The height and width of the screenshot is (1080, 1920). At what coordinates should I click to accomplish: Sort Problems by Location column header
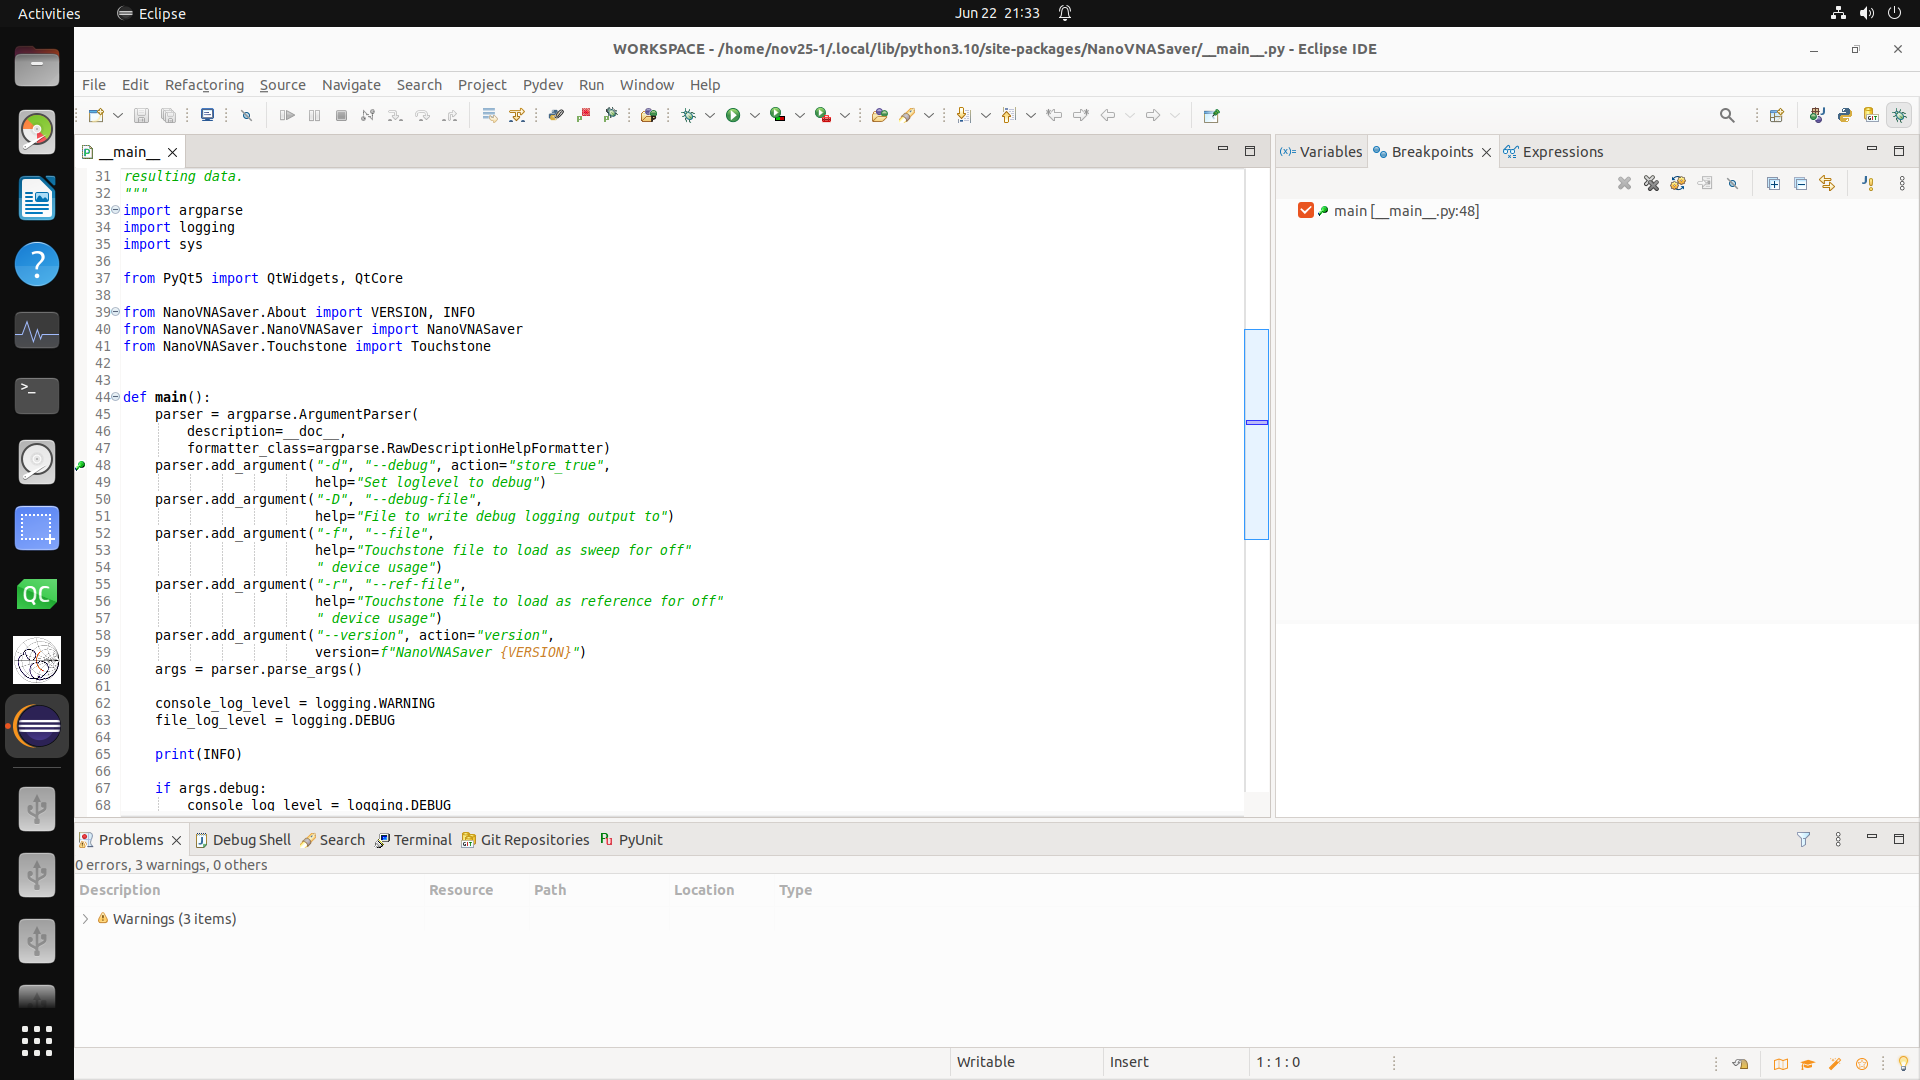tap(704, 890)
